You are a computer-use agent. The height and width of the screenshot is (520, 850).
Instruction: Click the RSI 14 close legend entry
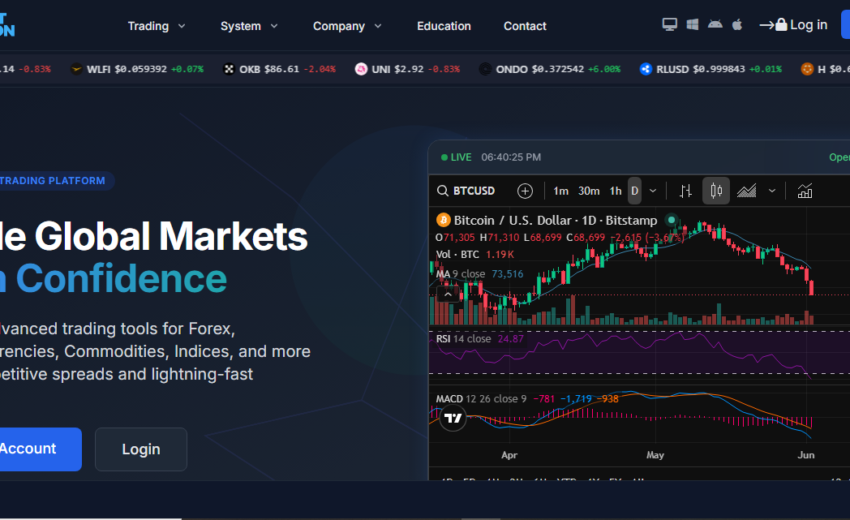[x=463, y=339]
